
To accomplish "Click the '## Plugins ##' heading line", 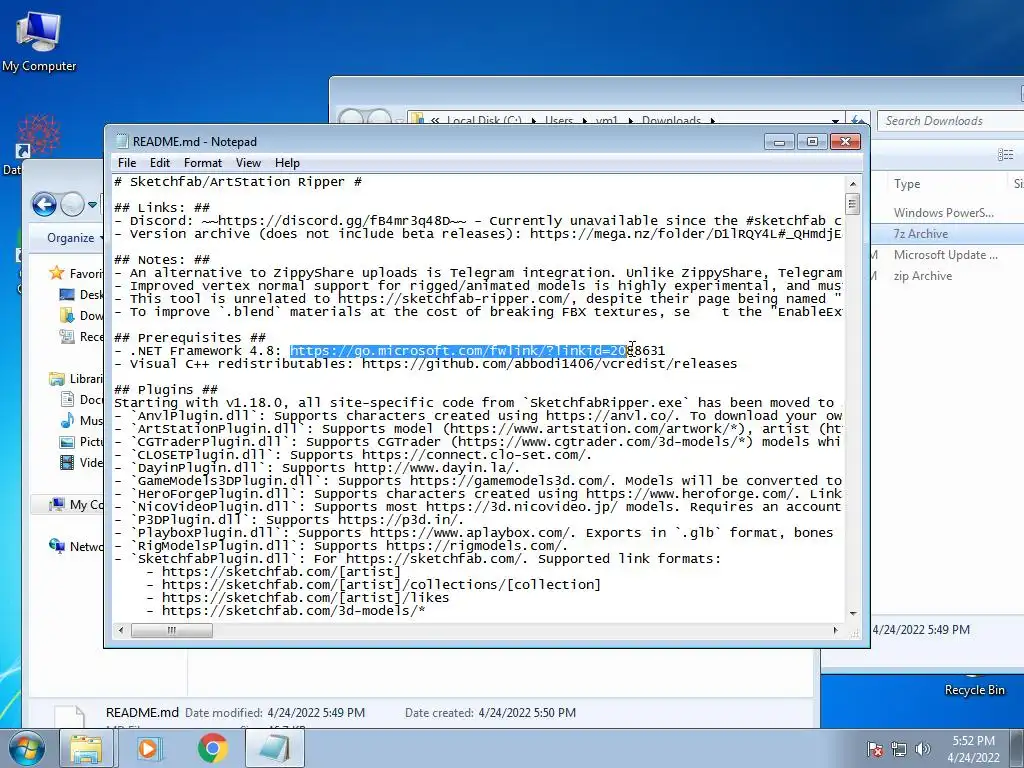I will [x=166, y=390].
